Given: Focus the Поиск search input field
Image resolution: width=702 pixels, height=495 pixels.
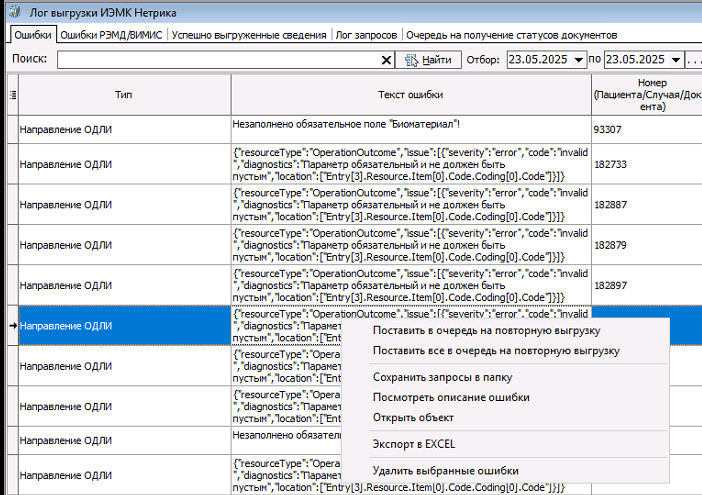Looking at the screenshot, I should (x=218, y=60).
